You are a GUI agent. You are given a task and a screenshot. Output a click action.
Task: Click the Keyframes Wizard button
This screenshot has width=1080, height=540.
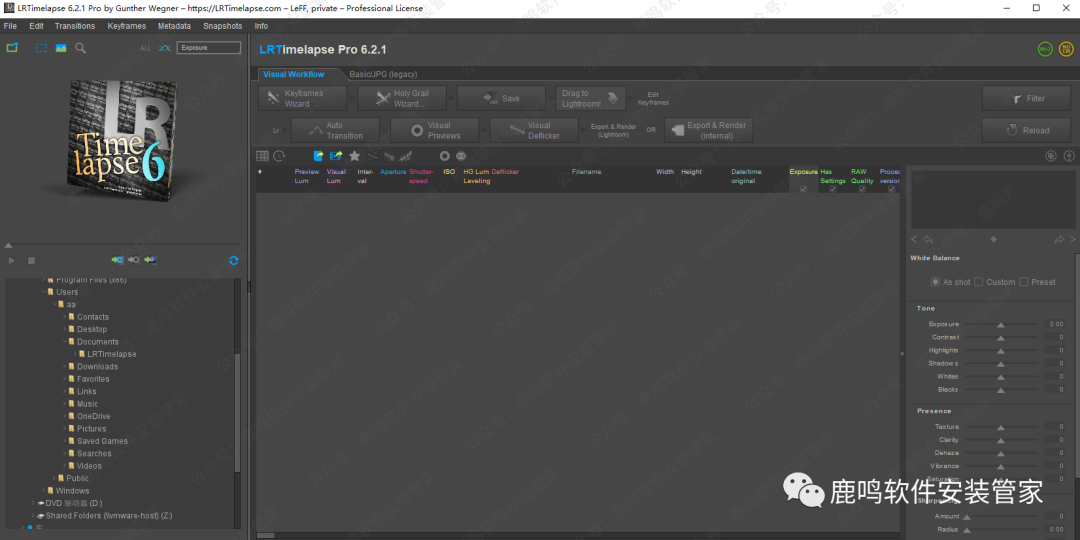303,98
